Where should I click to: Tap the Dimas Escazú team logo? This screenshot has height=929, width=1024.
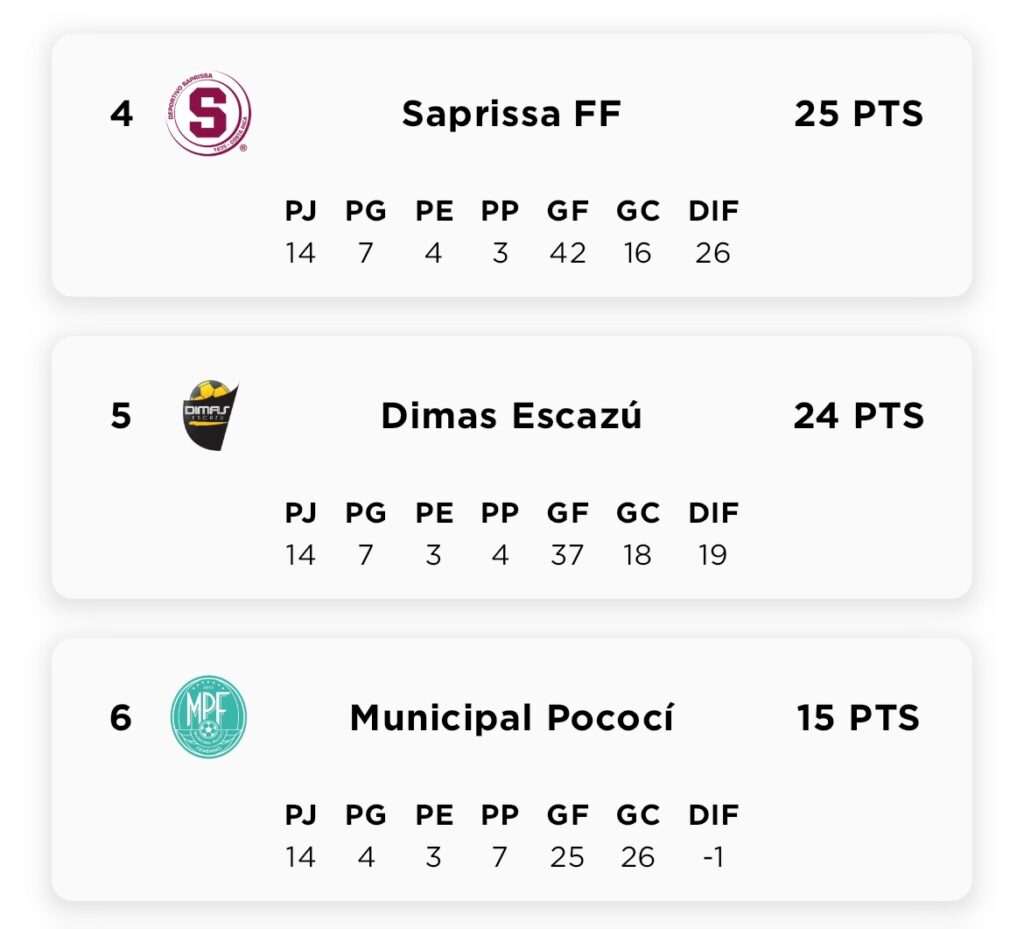[x=210, y=415]
